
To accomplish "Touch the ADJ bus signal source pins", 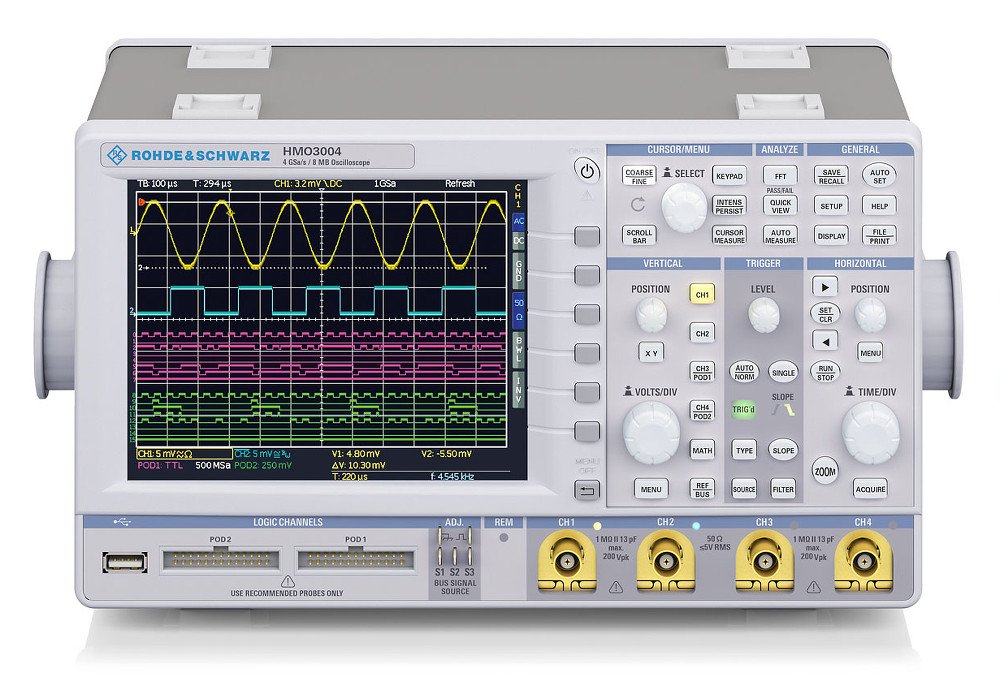I will [x=455, y=546].
